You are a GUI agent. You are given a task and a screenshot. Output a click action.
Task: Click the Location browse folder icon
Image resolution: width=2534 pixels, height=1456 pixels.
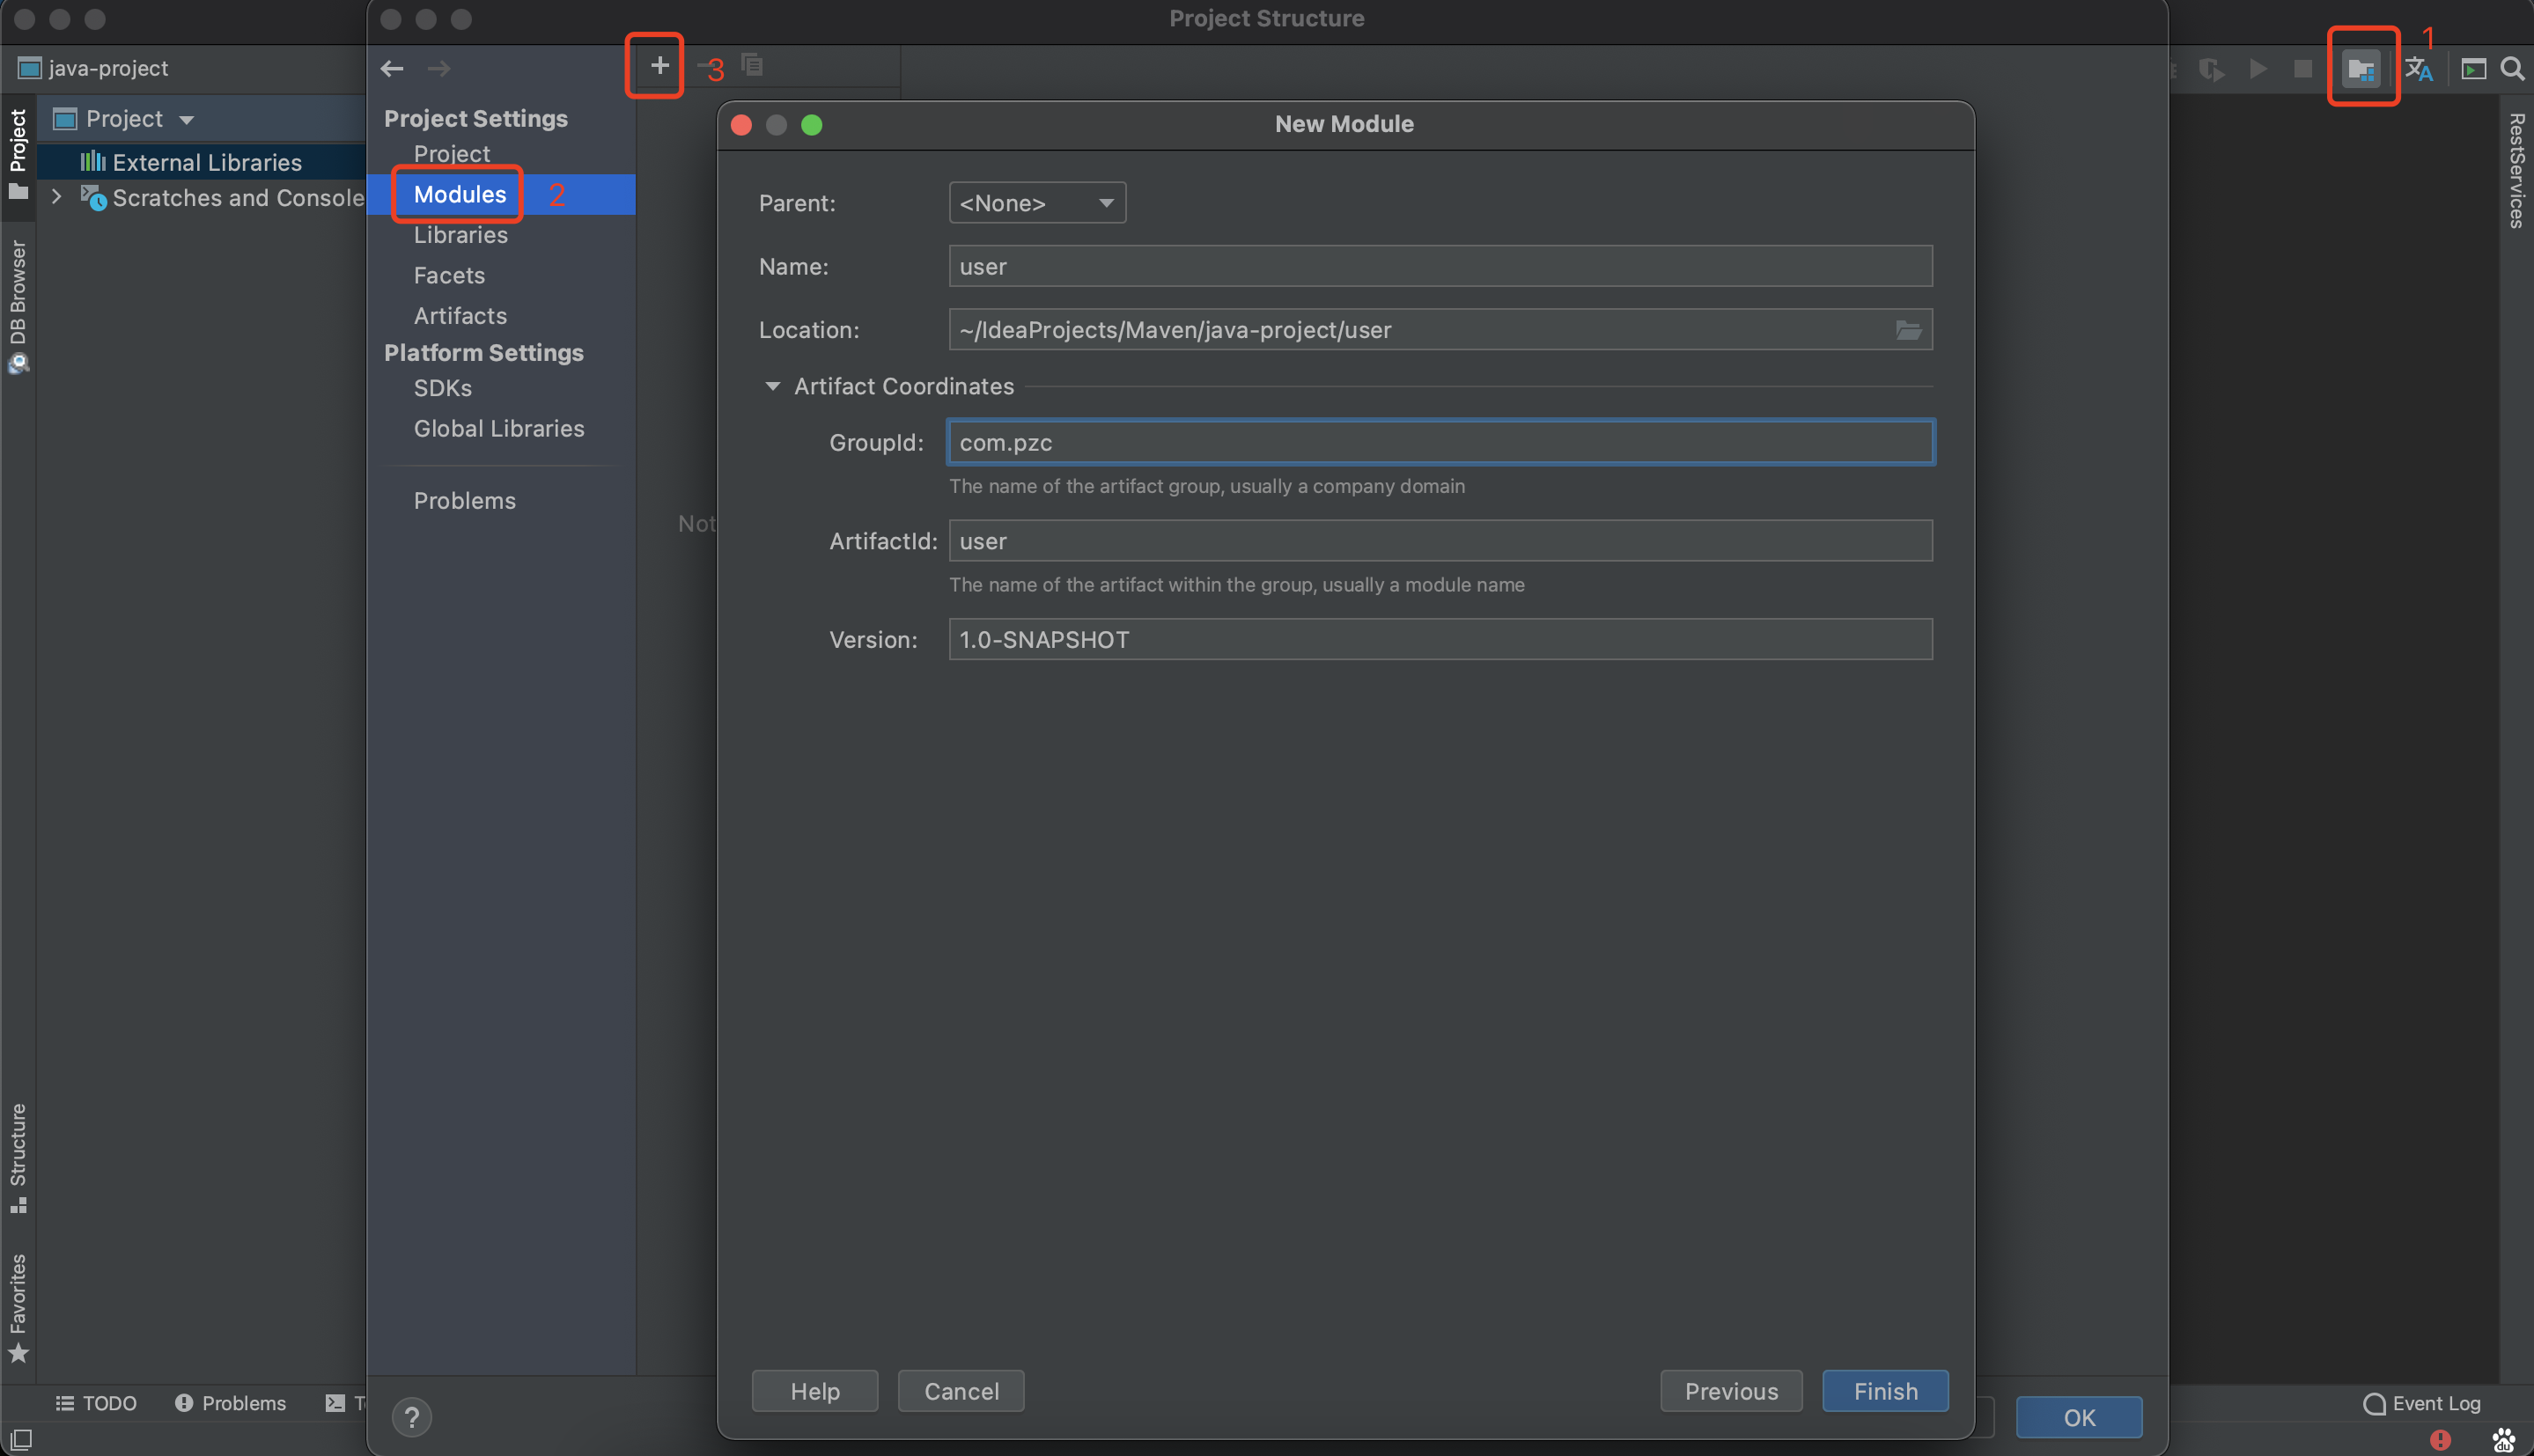[x=1908, y=330]
